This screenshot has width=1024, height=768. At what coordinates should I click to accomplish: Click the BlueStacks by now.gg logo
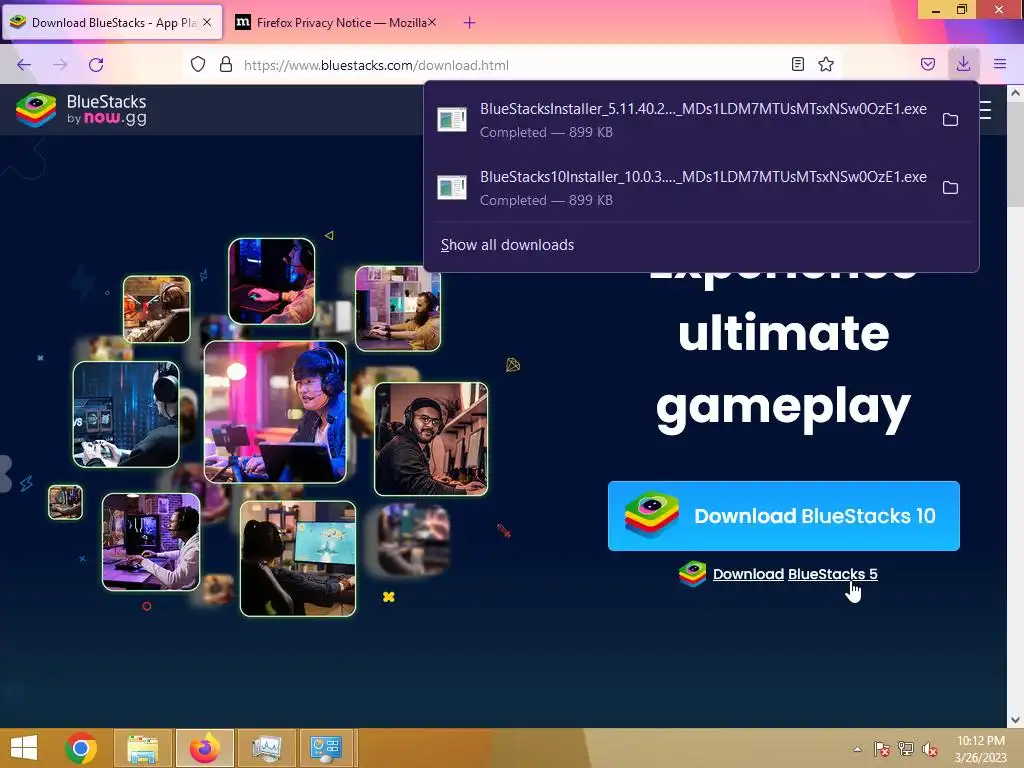pyautogui.click(x=81, y=109)
